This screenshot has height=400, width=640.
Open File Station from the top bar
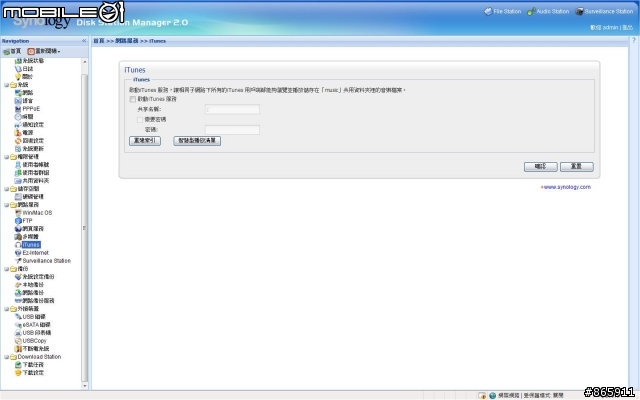click(502, 11)
